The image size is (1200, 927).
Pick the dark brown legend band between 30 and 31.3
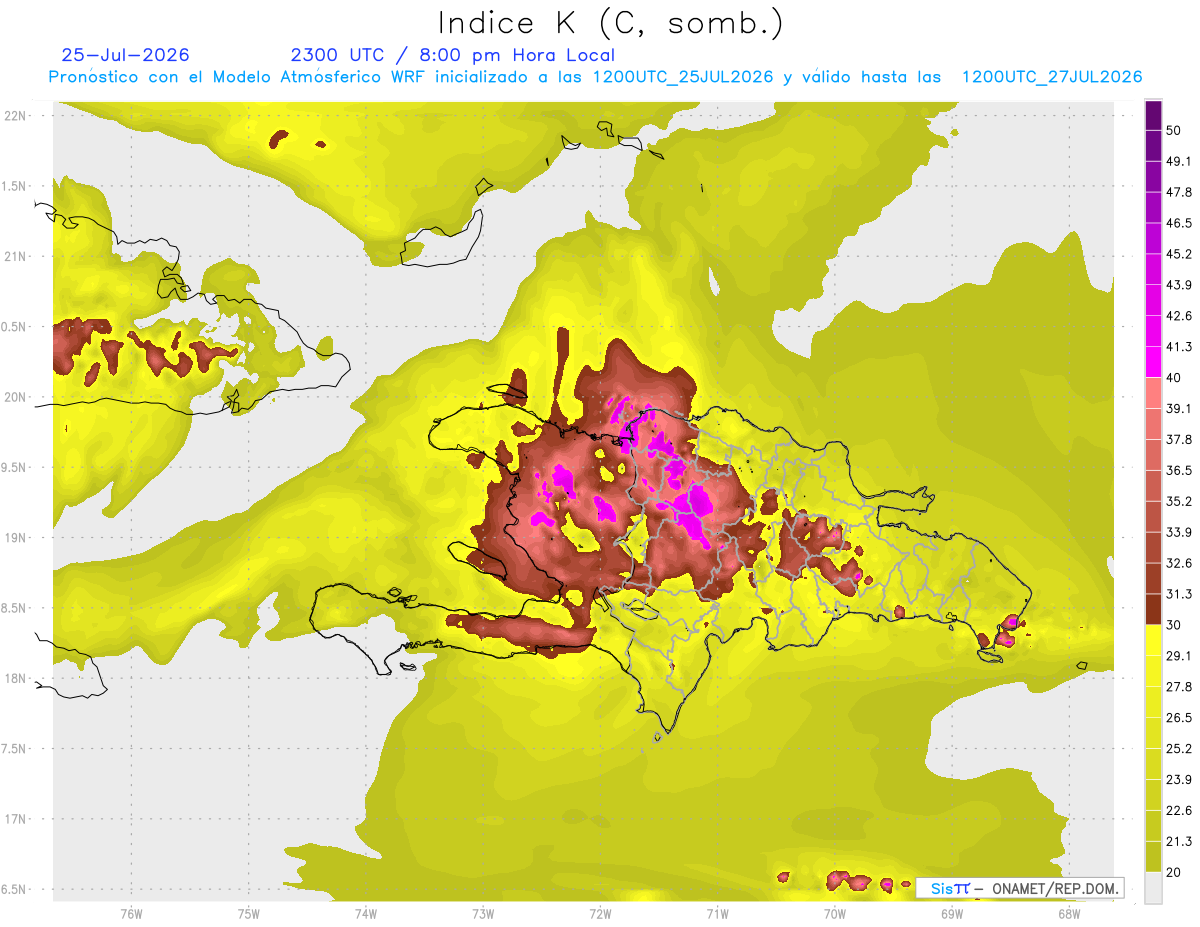tap(1153, 609)
